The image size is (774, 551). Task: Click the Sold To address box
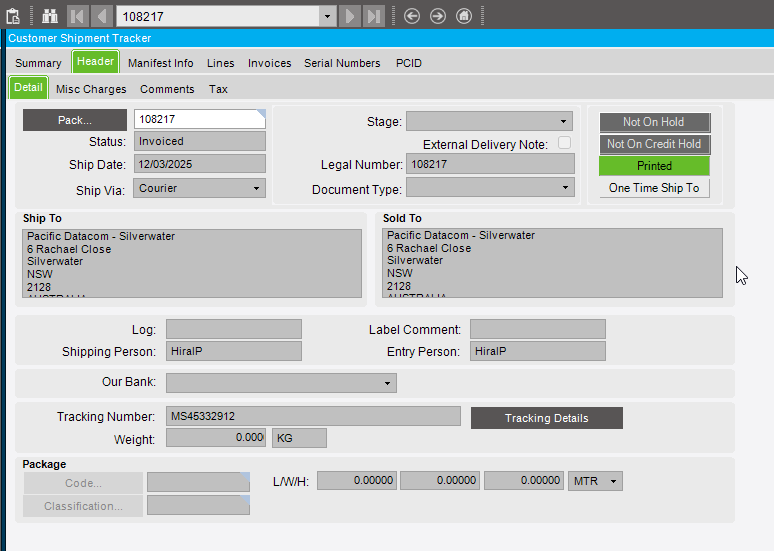(x=552, y=263)
